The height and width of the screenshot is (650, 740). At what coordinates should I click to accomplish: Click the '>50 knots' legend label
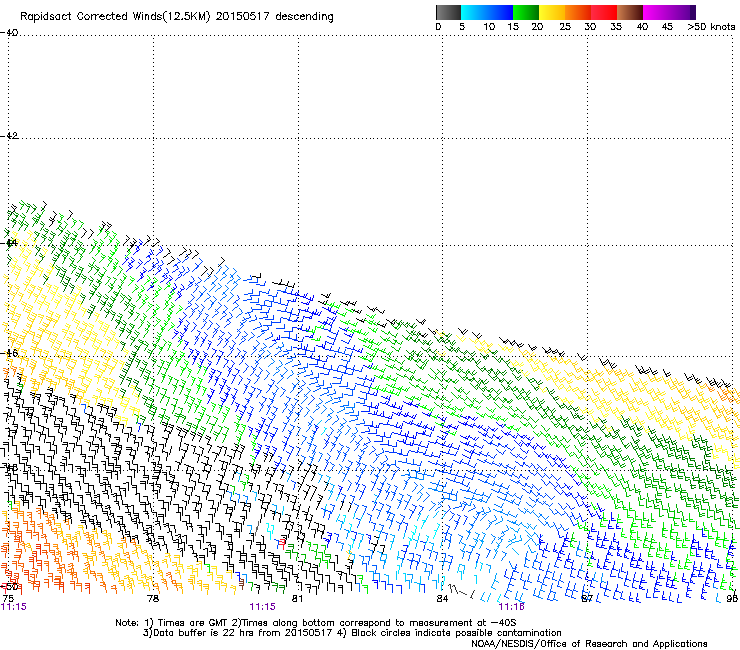click(711, 27)
